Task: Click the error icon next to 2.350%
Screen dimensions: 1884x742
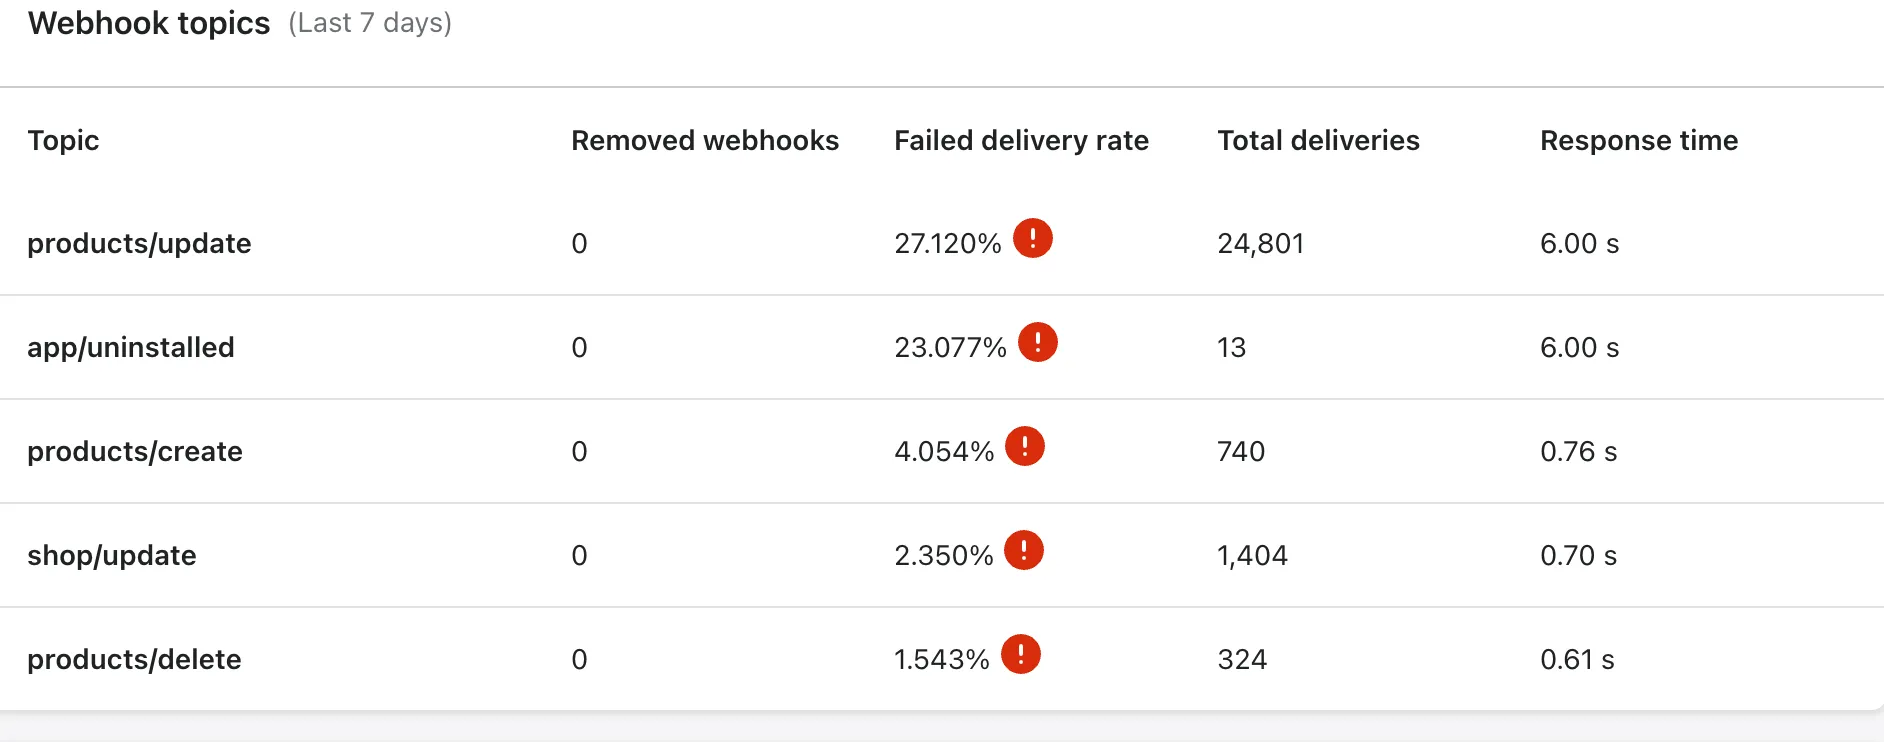Action: click(x=1024, y=550)
